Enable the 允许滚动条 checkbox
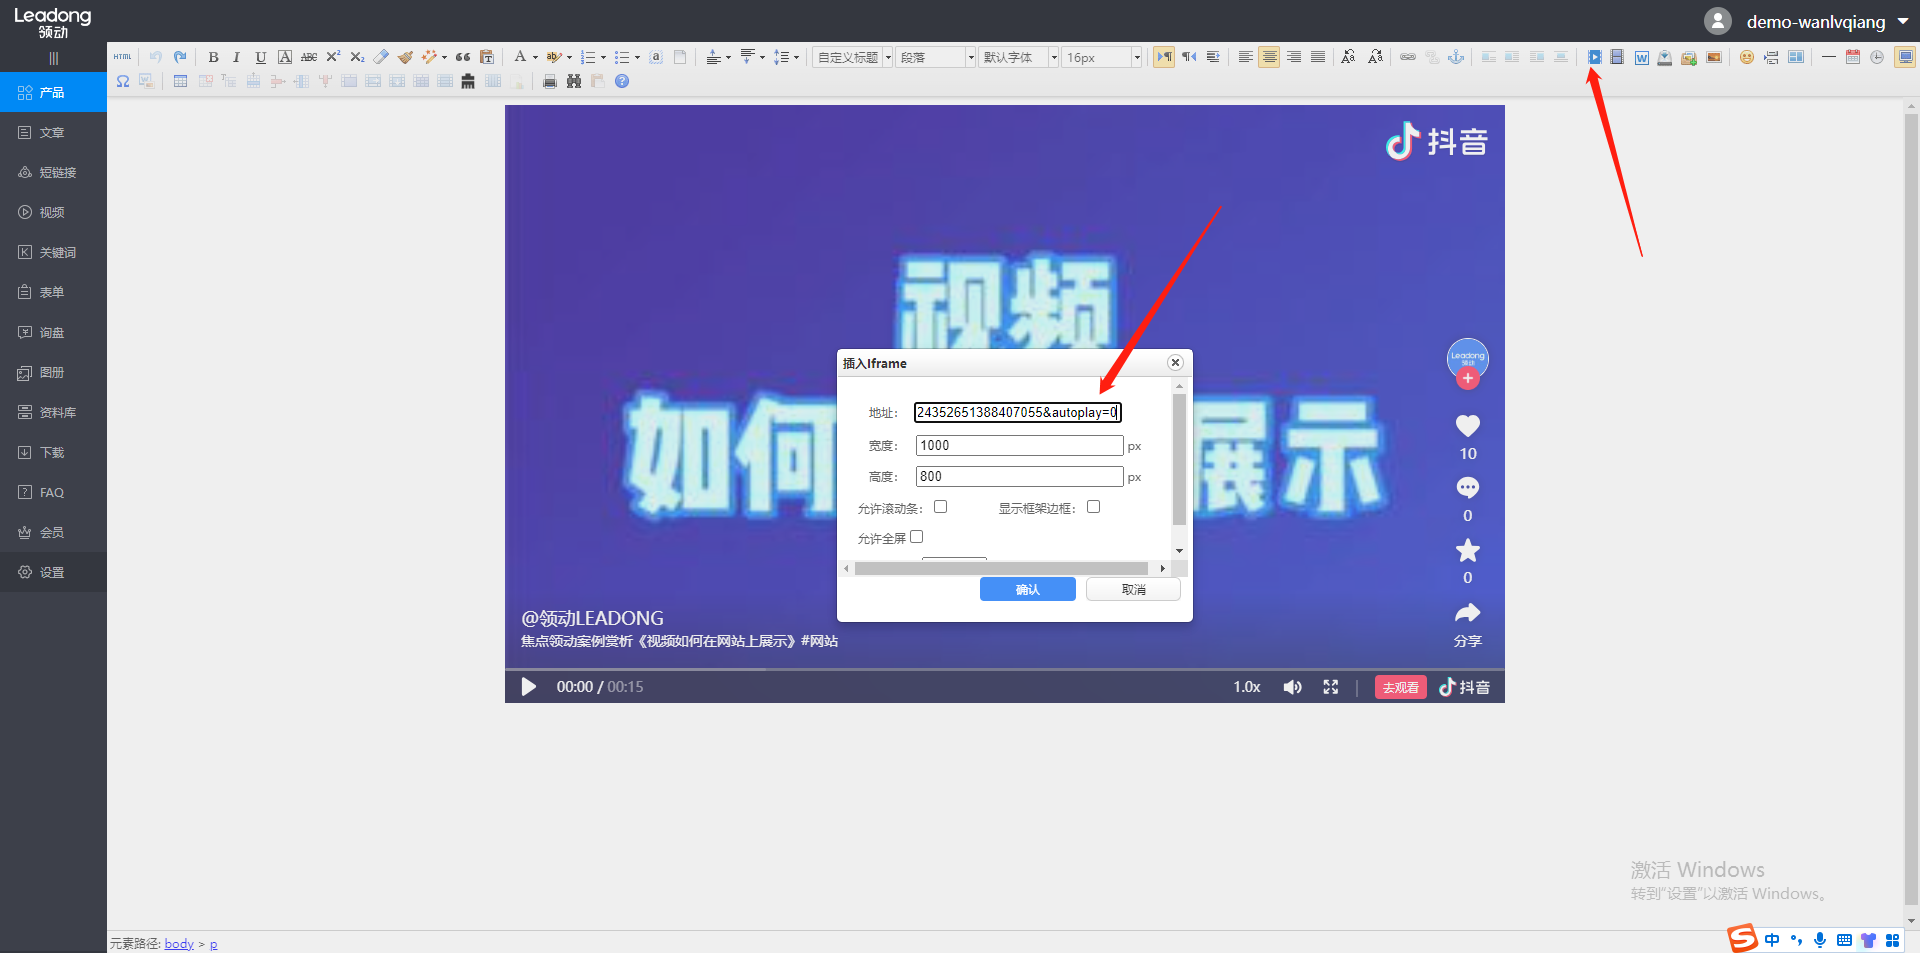The width and height of the screenshot is (1920, 953). point(940,507)
